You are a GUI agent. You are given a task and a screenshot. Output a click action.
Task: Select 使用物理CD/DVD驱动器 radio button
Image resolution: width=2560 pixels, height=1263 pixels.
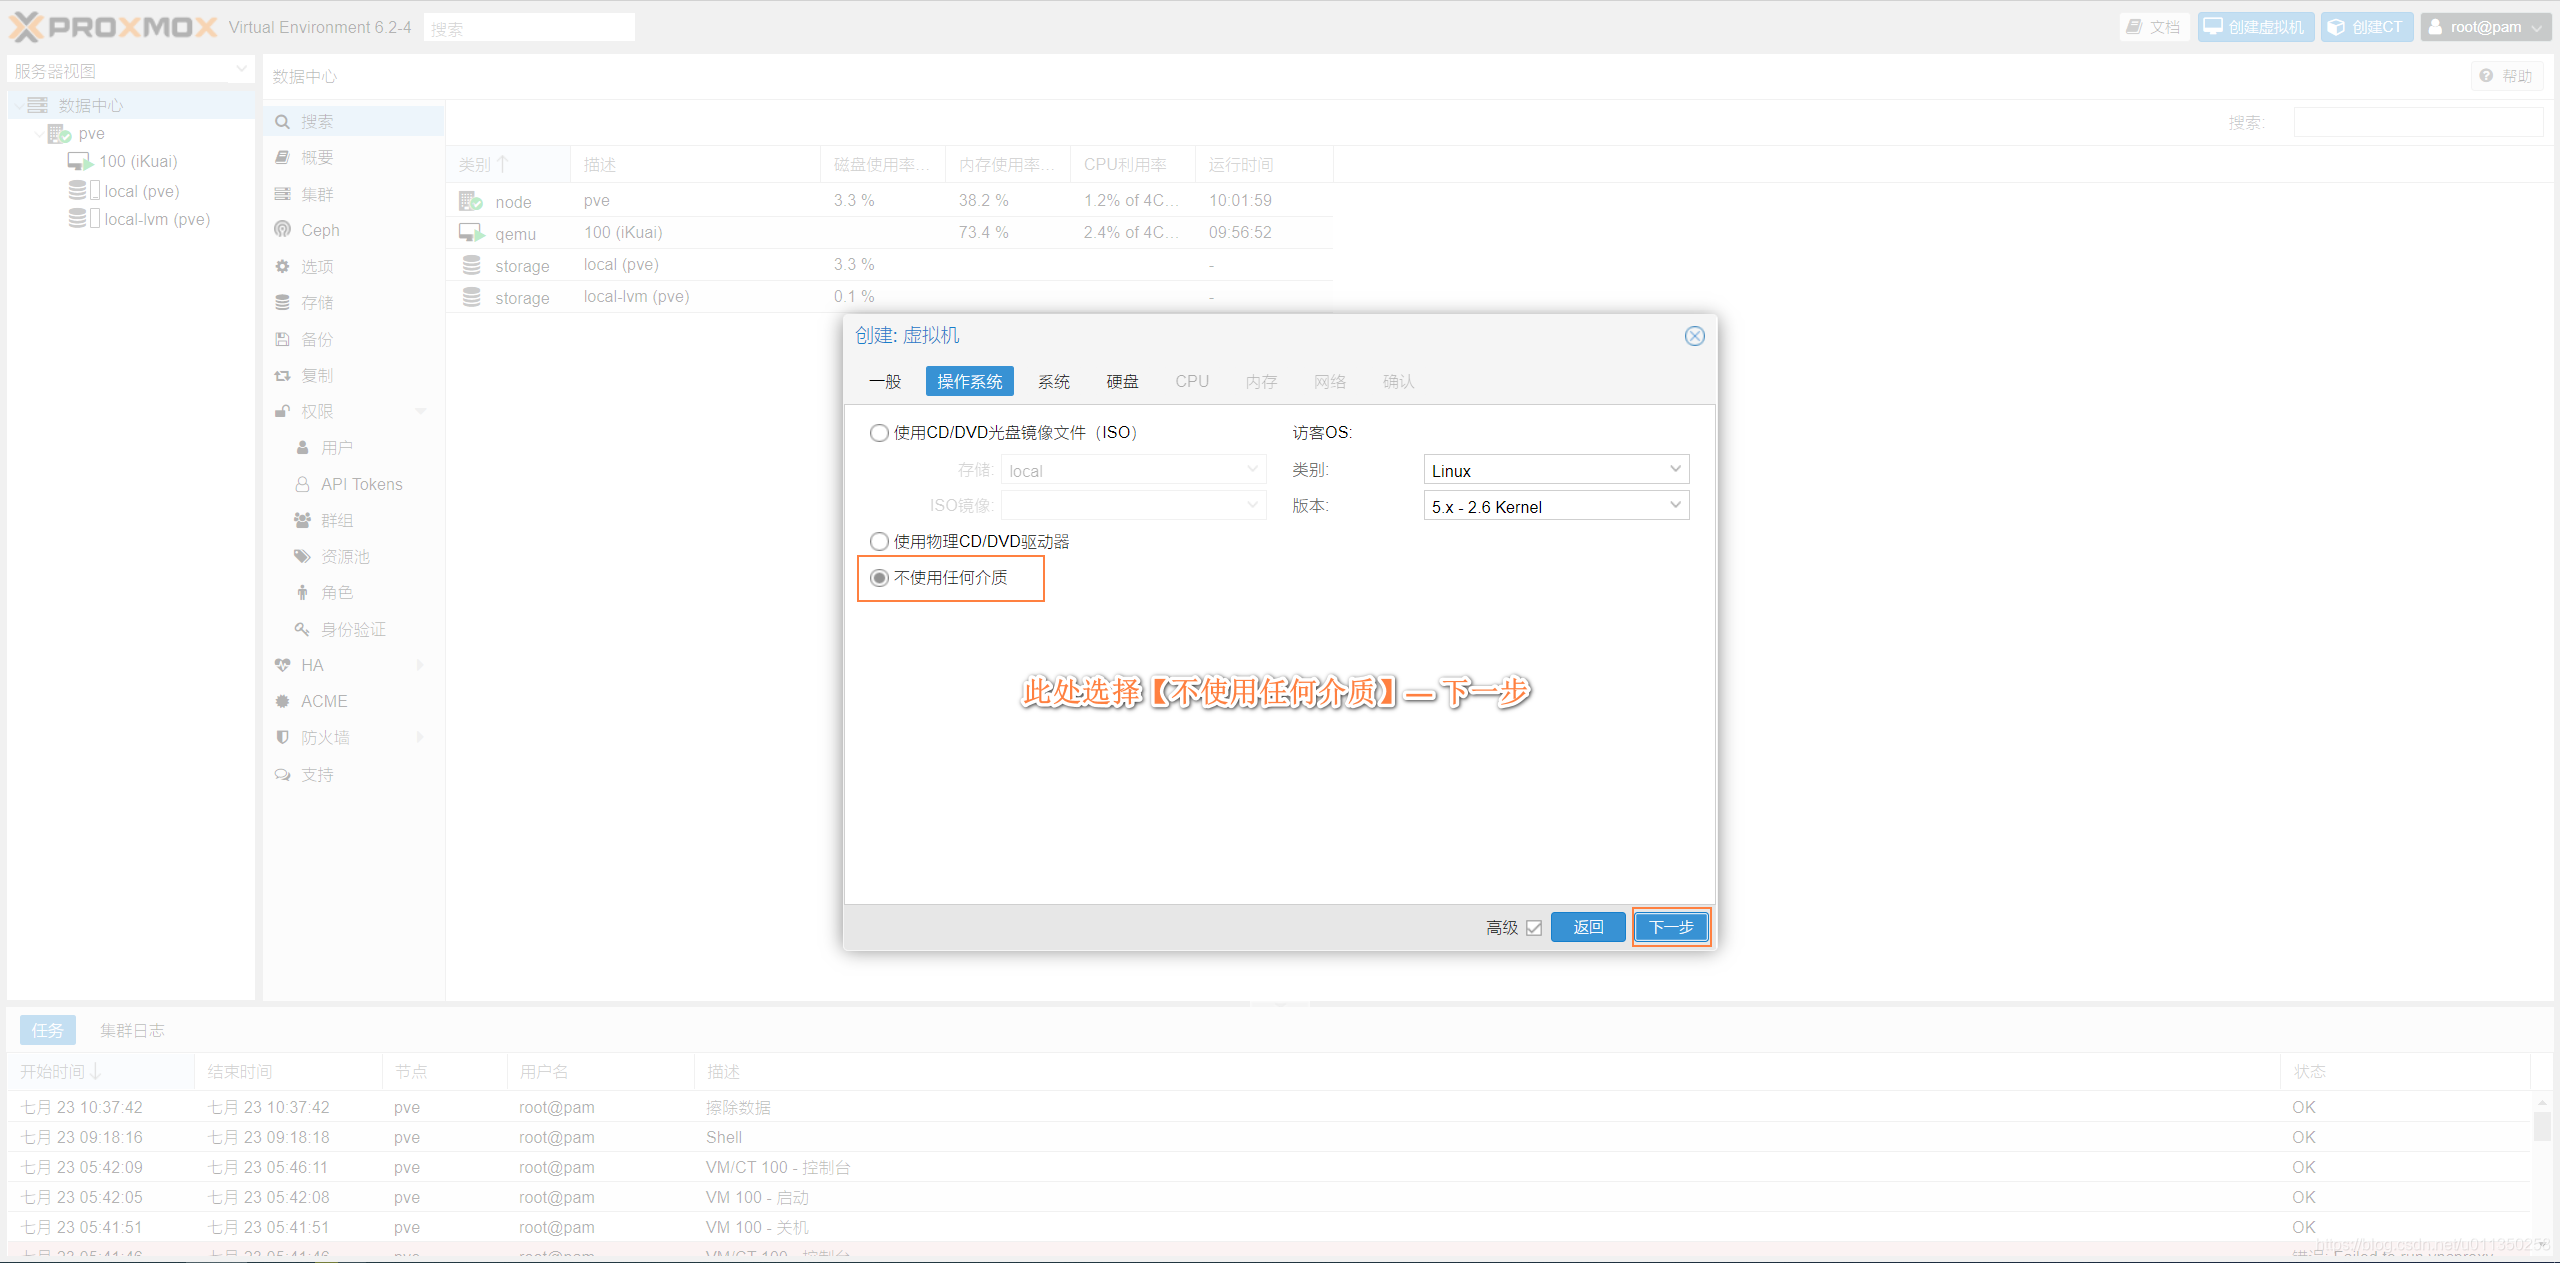(x=879, y=542)
